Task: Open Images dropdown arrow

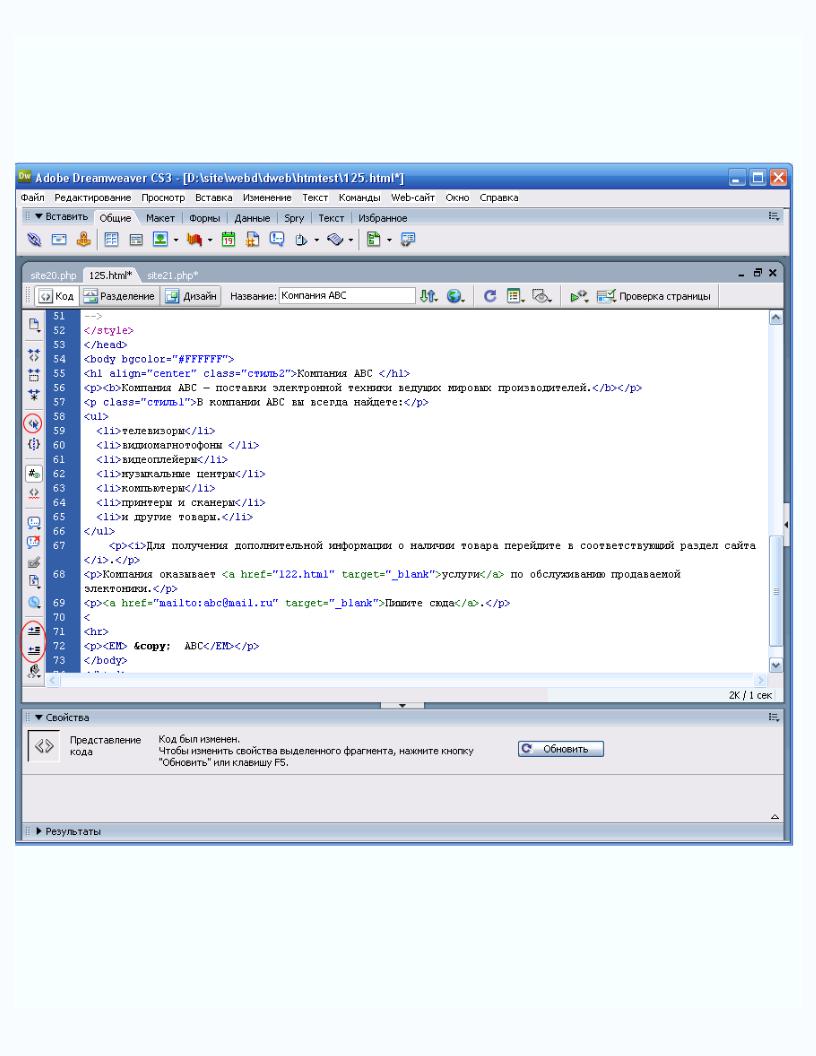Action: [x=176, y=240]
